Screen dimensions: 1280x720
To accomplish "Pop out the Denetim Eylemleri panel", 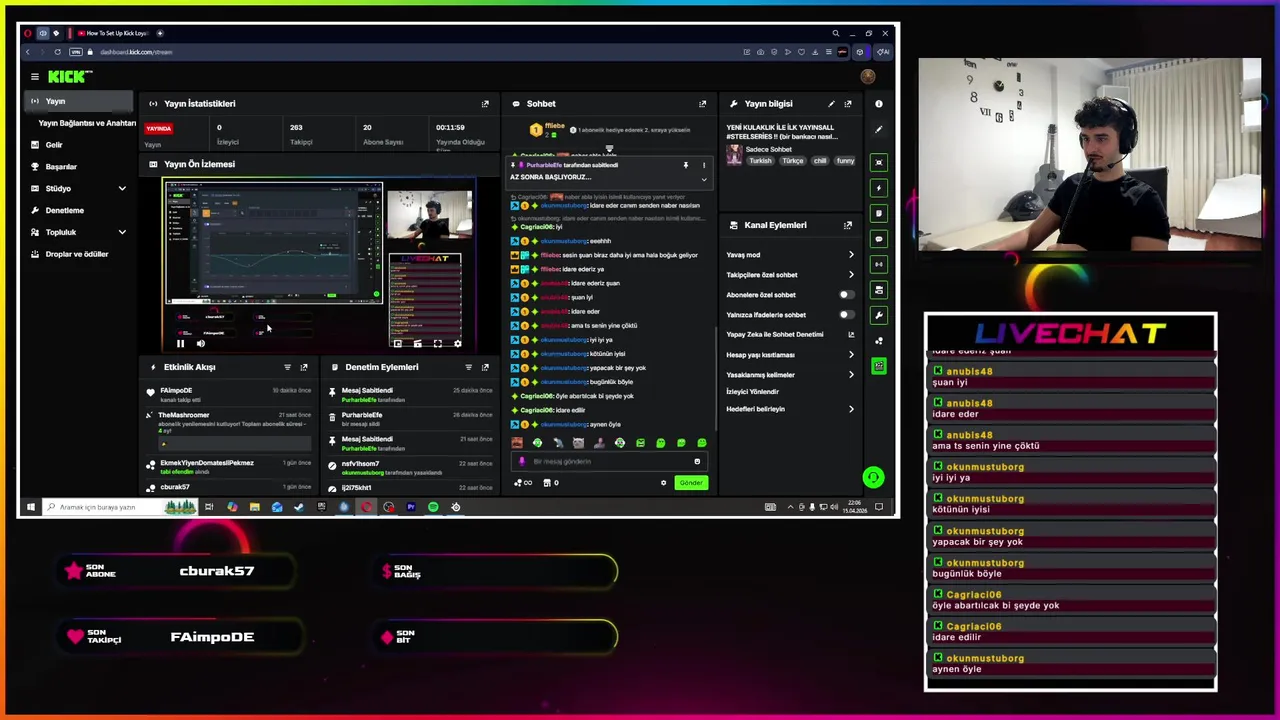I will click(x=485, y=367).
